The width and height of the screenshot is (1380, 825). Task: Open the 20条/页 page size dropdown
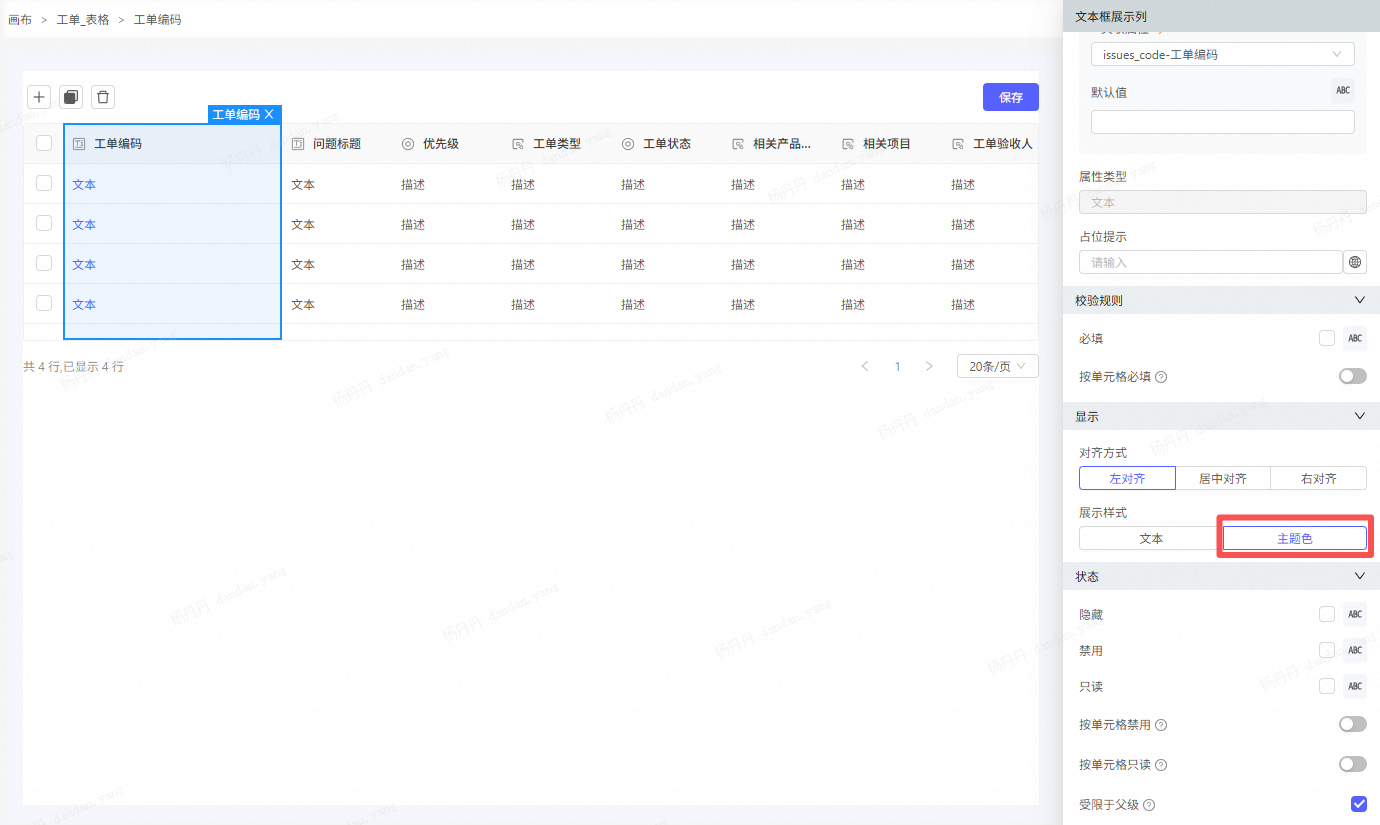tap(997, 367)
